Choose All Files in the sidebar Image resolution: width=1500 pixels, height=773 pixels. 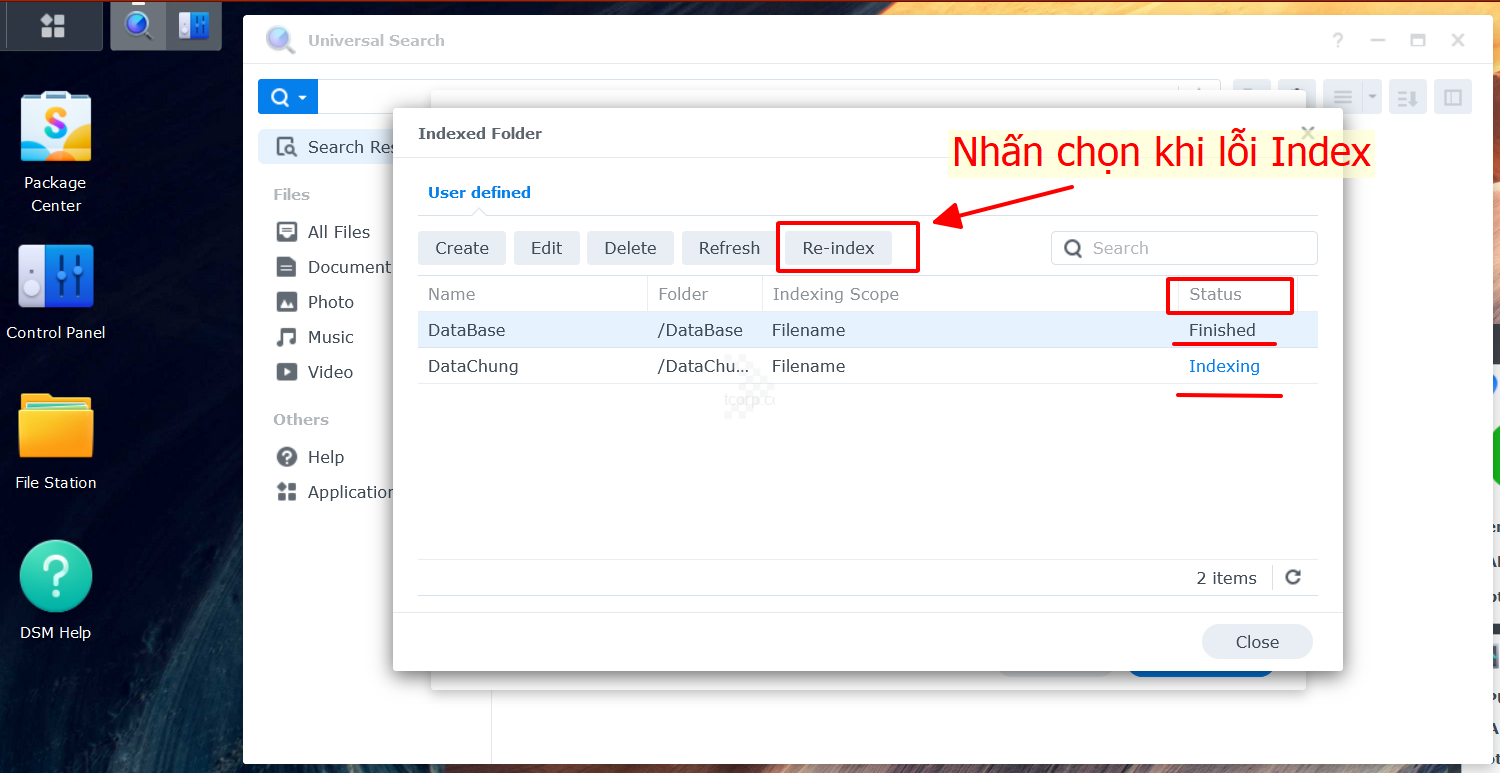tap(338, 232)
